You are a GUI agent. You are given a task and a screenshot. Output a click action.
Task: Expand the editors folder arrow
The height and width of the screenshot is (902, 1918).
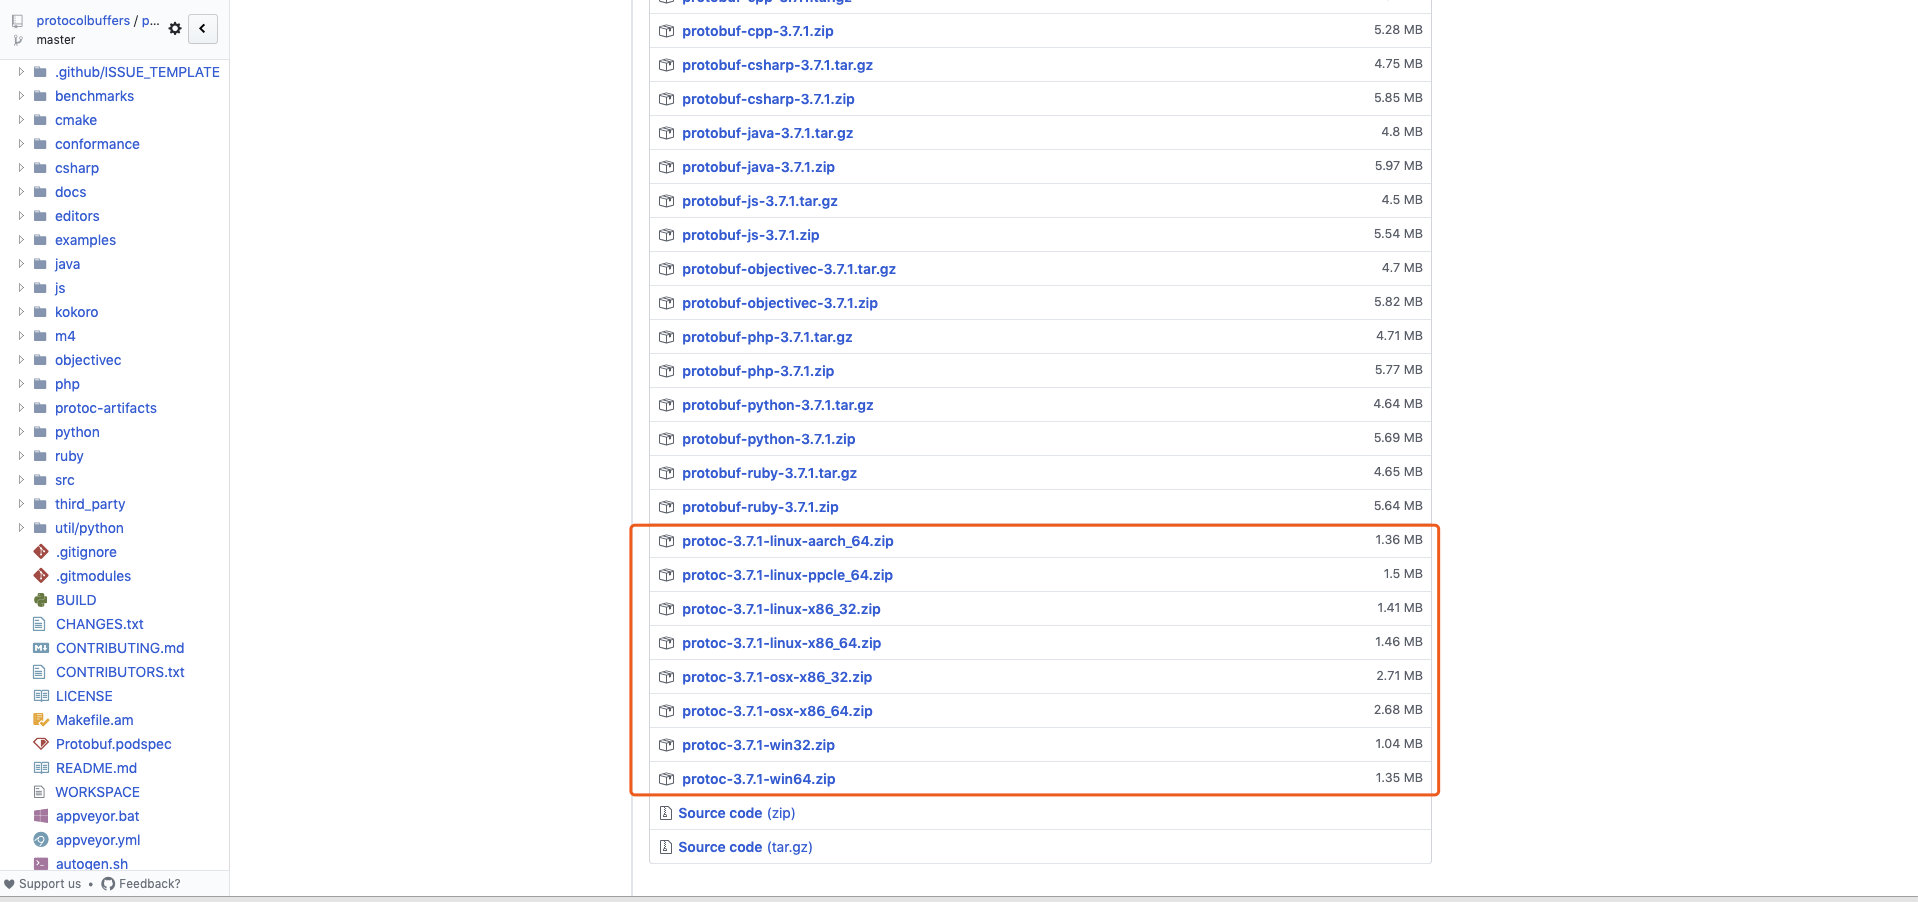21,216
